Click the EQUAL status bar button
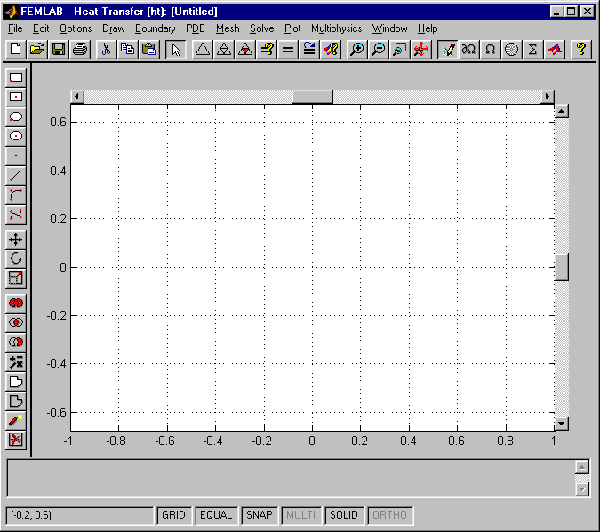600x532 pixels. [x=216, y=515]
